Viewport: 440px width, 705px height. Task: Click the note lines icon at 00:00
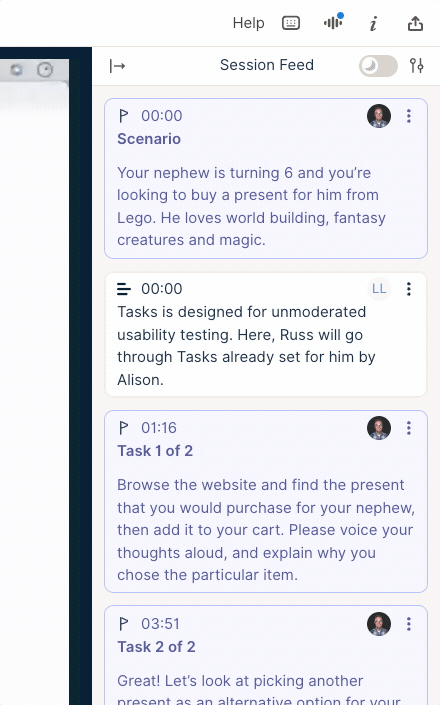click(x=124, y=289)
